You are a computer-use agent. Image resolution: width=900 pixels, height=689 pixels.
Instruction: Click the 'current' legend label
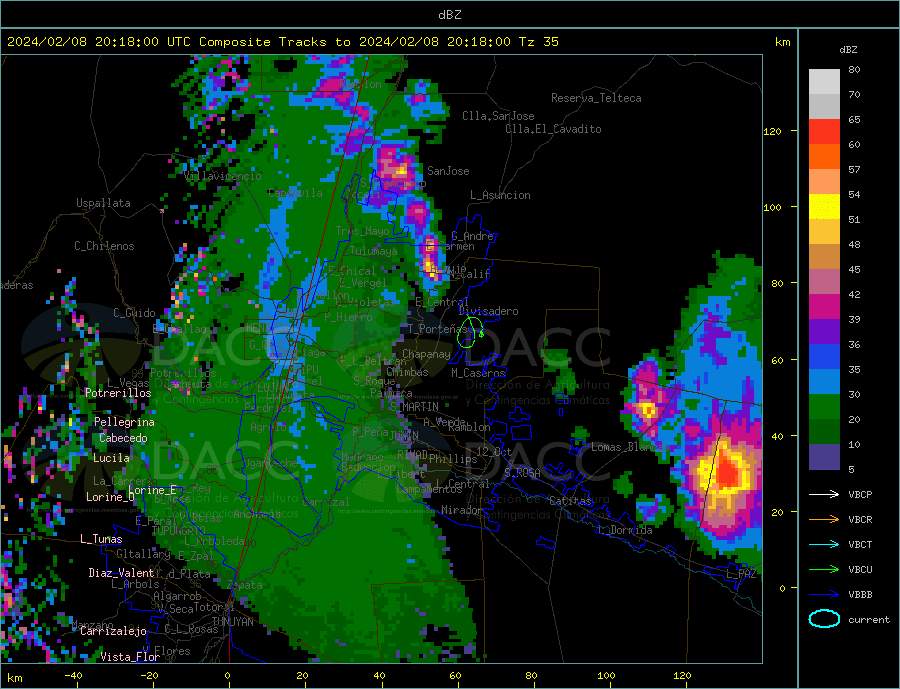(868, 620)
